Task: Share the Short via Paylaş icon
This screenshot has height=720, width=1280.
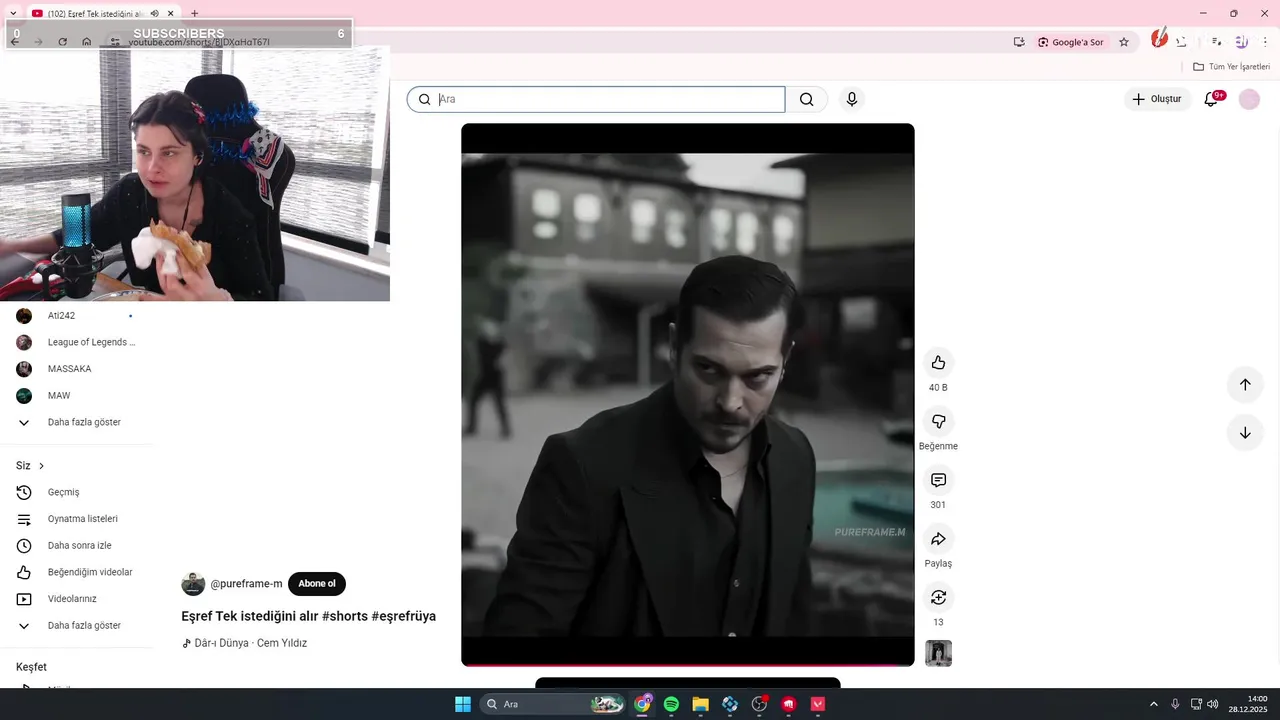Action: pos(938,539)
